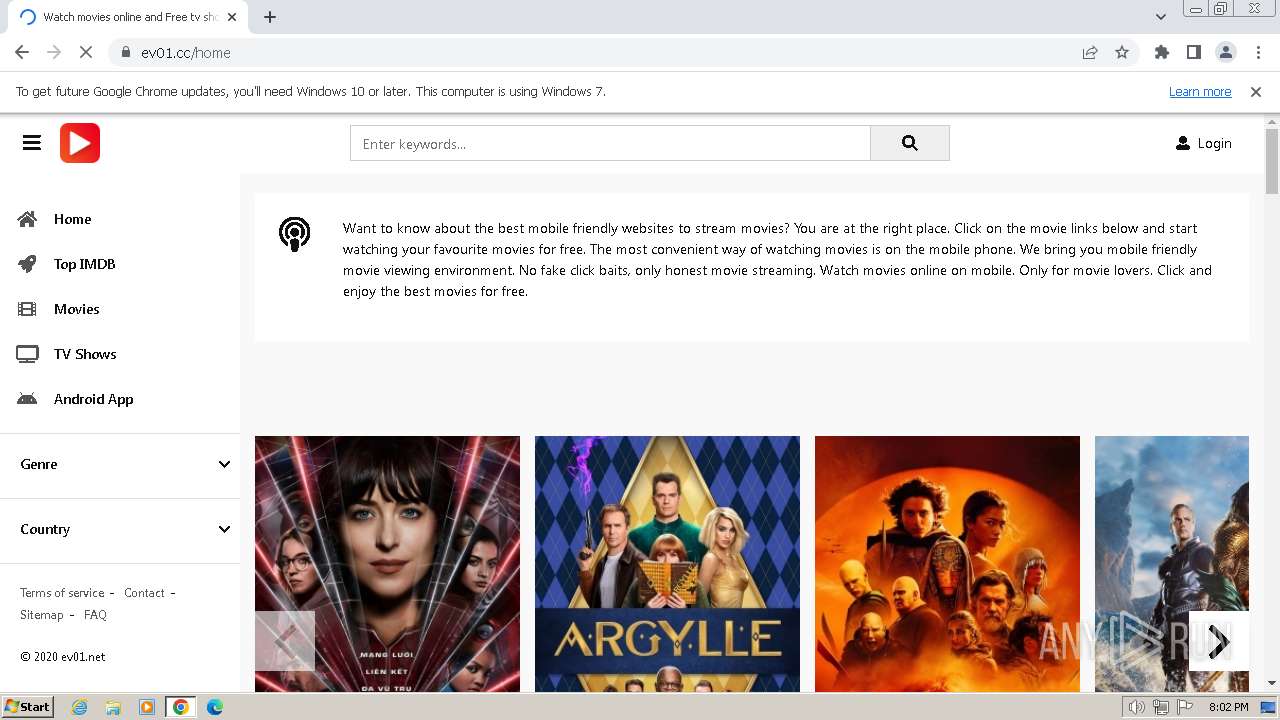Click the podcast broadcast icon
Screen dimensions: 1280x720
pyautogui.click(x=294, y=234)
